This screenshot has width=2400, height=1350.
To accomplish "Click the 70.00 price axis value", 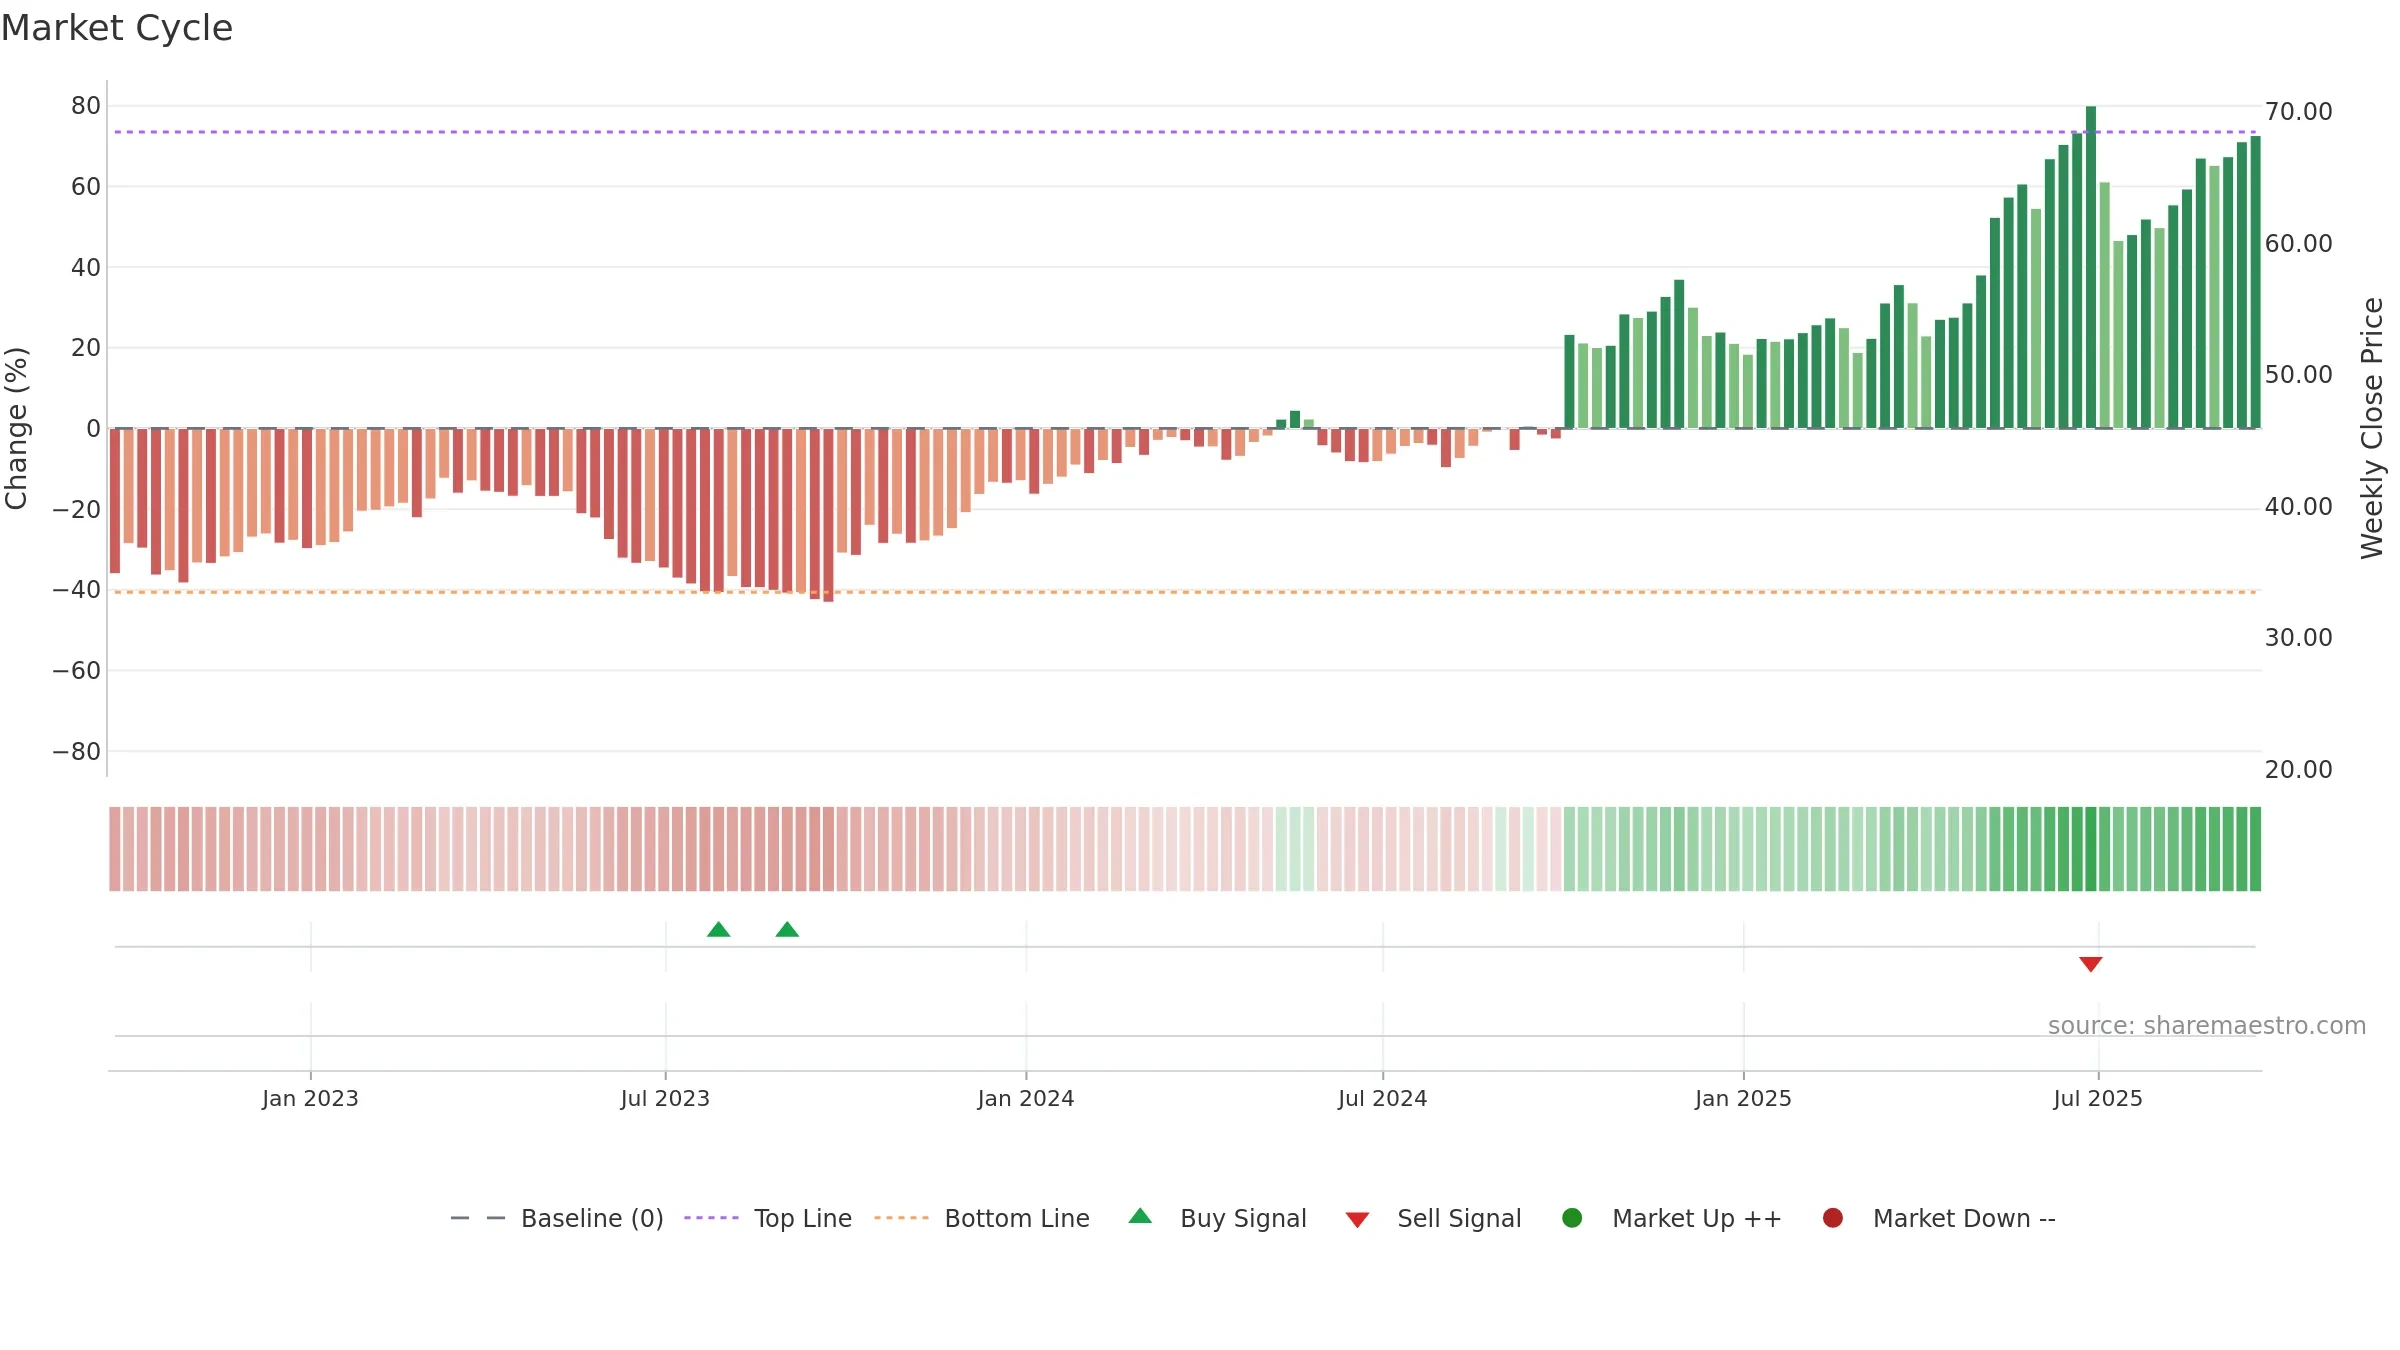I will pyautogui.click(x=2298, y=111).
